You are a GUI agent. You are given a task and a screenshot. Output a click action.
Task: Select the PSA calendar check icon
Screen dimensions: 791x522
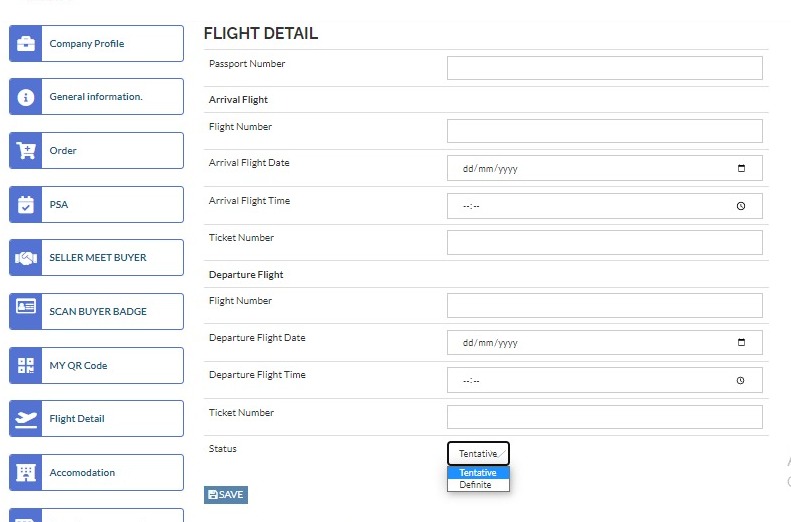pos(26,205)
